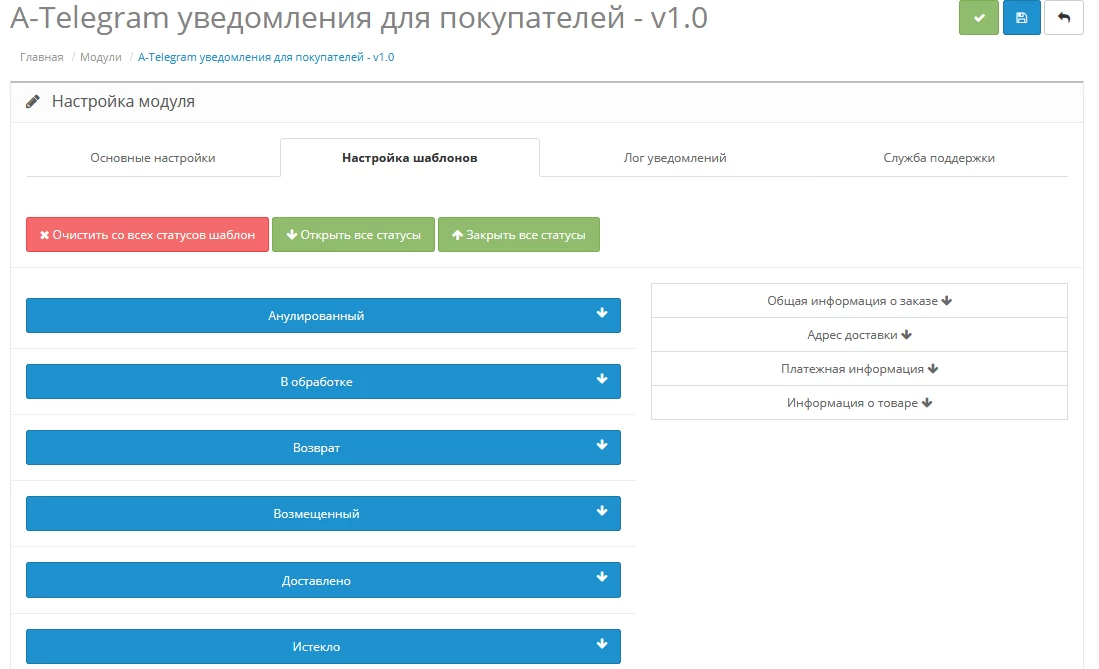This screenshot has width=1099, height=669.
Task: Expand the Информация о товаре section
Action: [859, 403]
